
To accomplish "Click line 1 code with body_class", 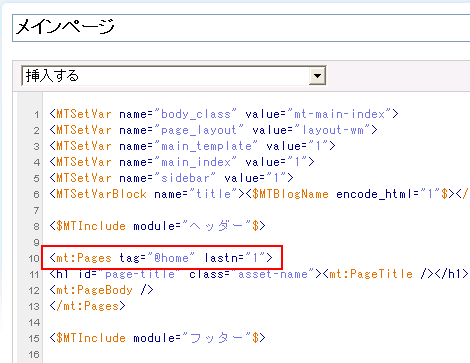I will click(x=224, y=114).
